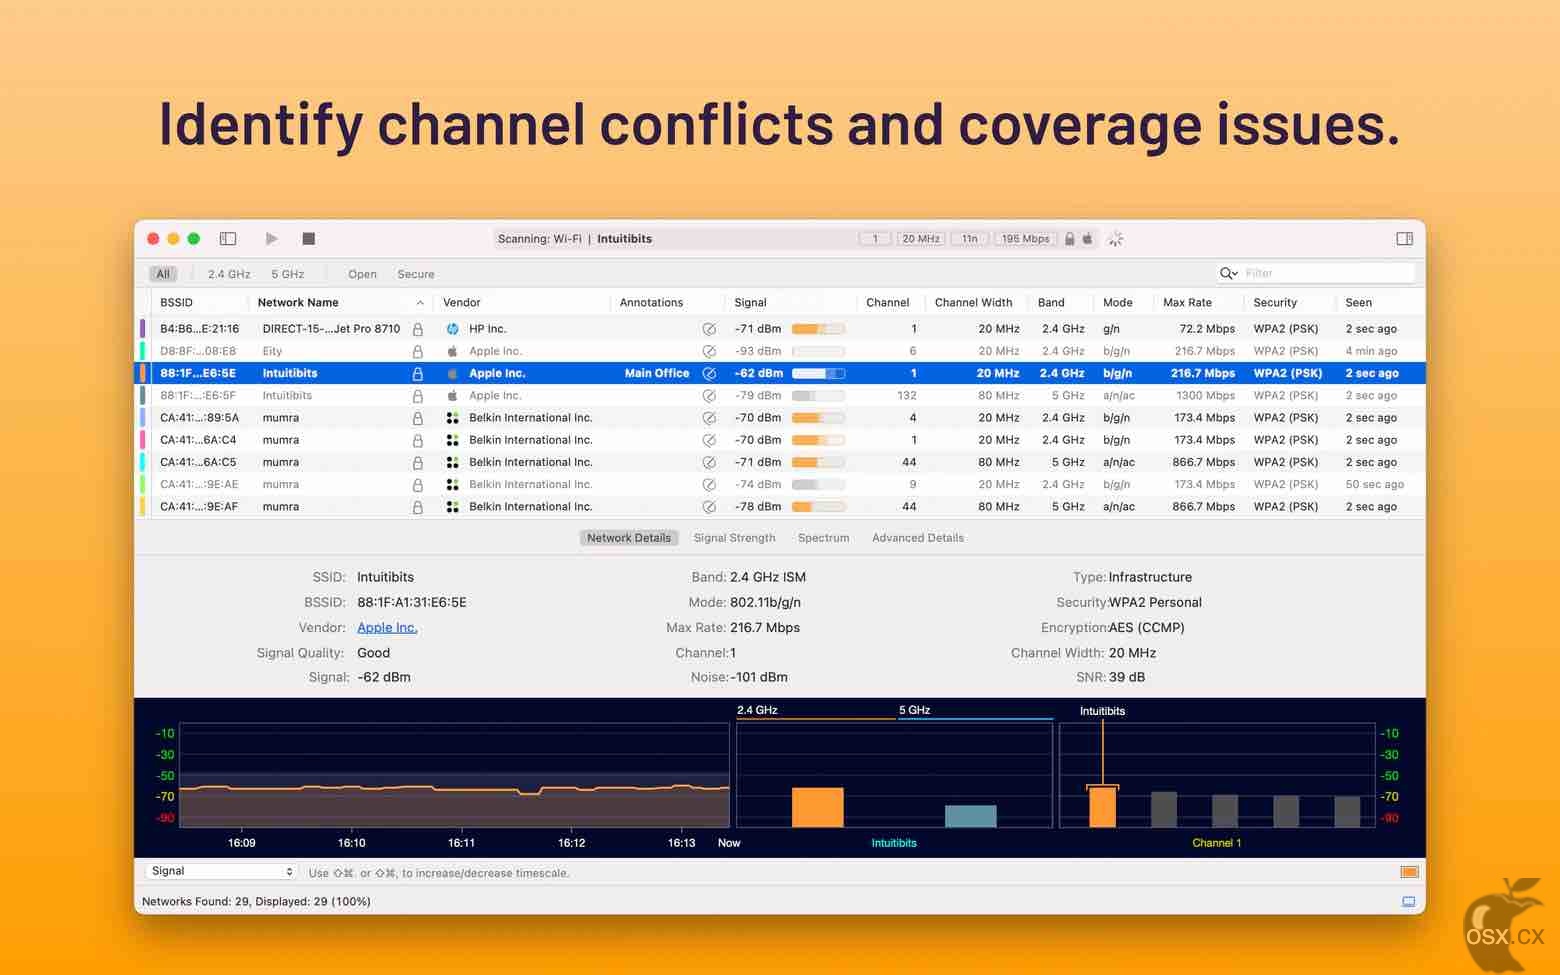Viewport: 1560px width, 975px height.
Task: Click orange 2.4 GHz Intuitibits bar in graph
Action: (818, 807)
